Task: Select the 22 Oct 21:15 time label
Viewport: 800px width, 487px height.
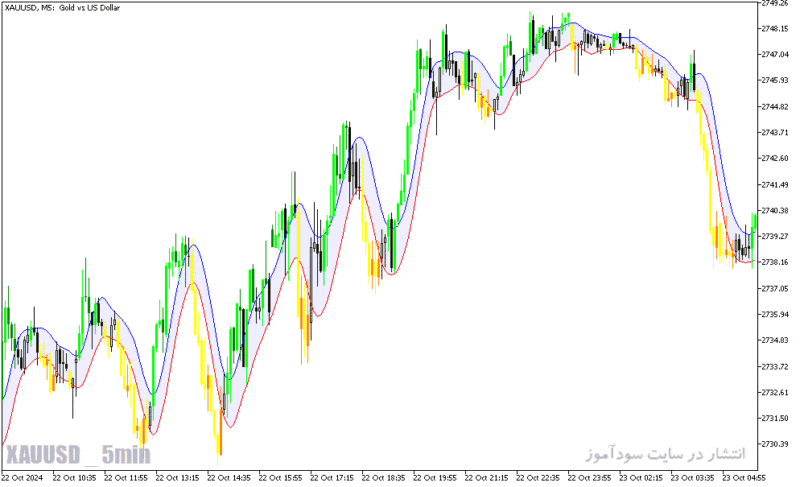Action: coord(486,478)
